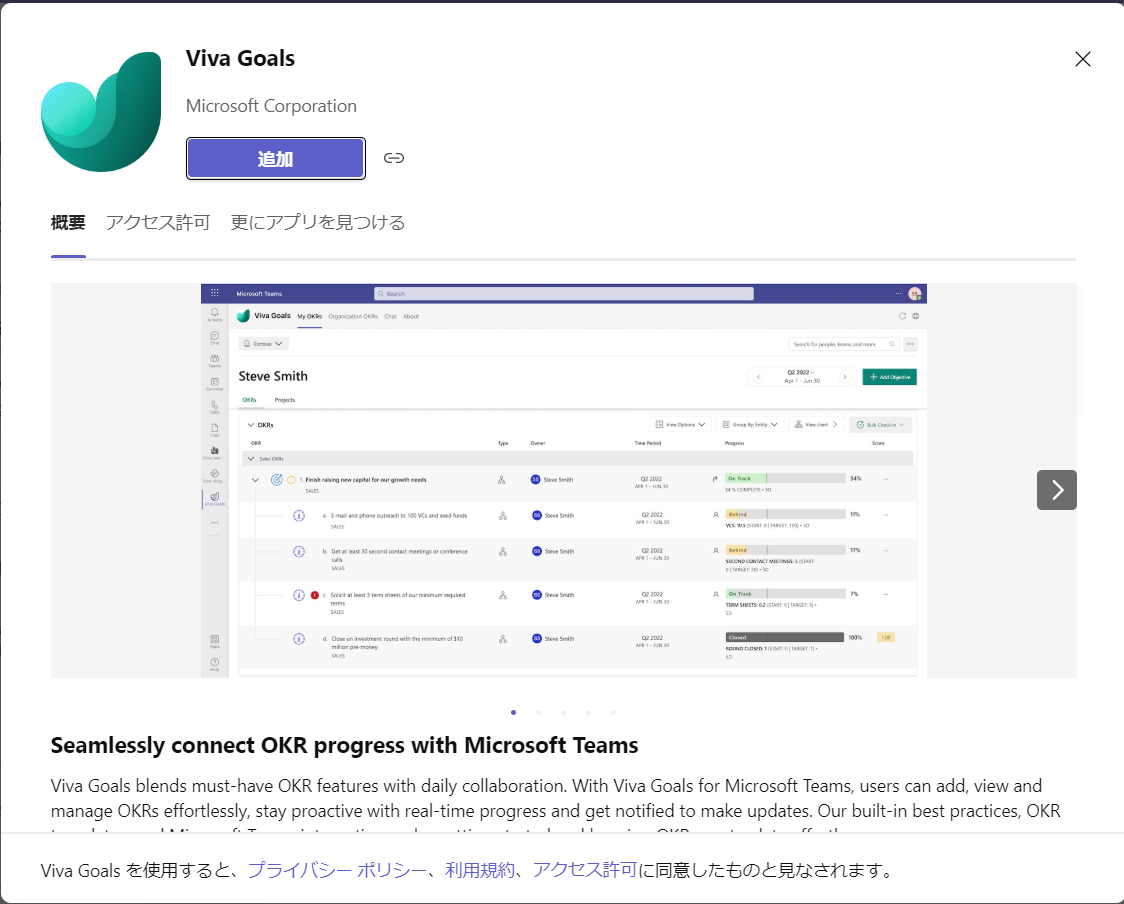Open the 利用規約 link
This screenshot has height=904, width=1124.
(480, 870)
